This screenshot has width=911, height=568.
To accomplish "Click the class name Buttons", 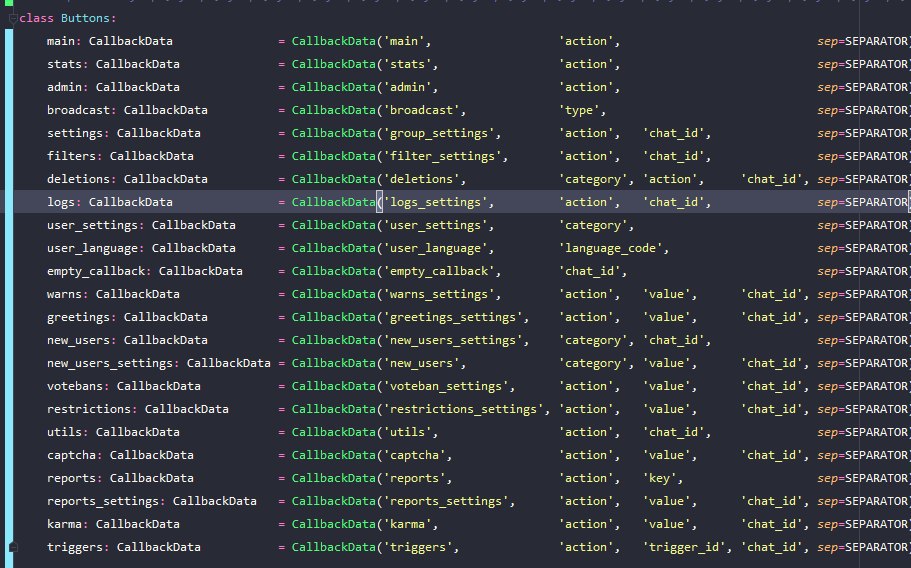I will coord(85,18).
